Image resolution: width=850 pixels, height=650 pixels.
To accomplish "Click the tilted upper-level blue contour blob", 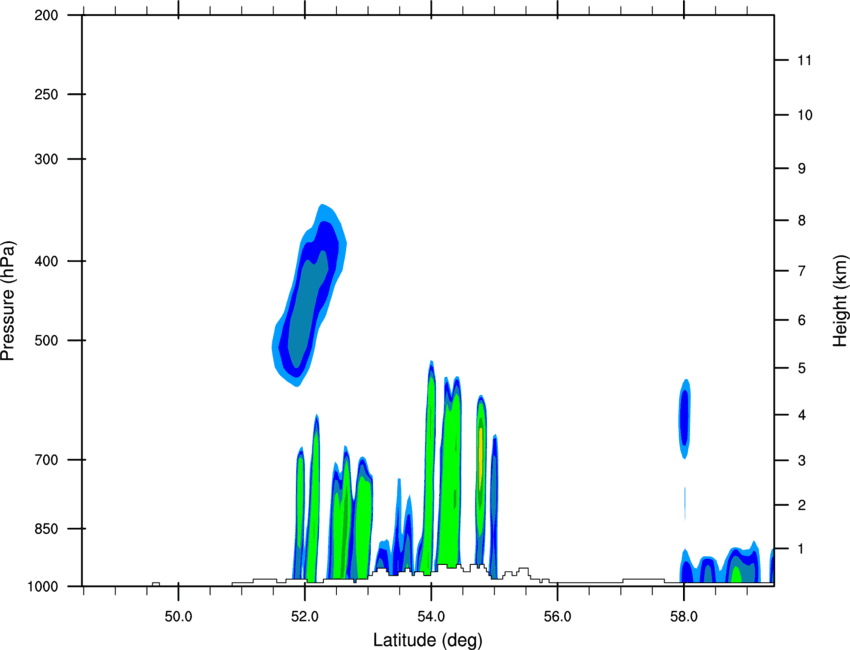I will tap(309, 296).
